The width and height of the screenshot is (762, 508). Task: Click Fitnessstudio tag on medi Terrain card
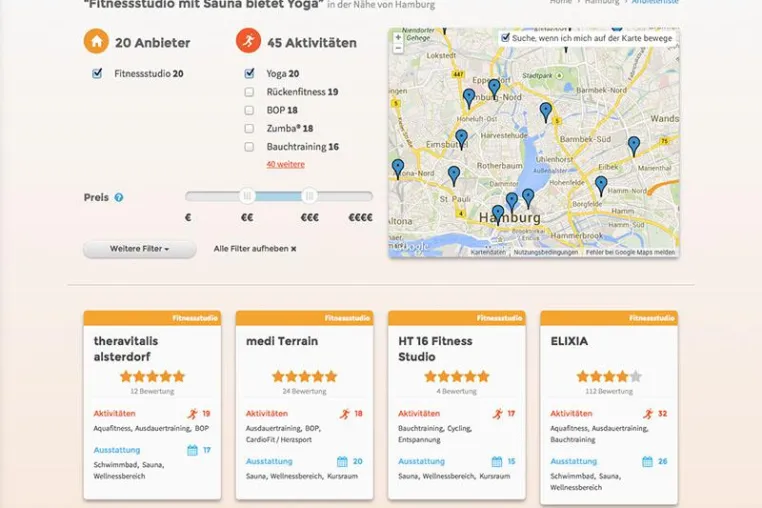347,318
